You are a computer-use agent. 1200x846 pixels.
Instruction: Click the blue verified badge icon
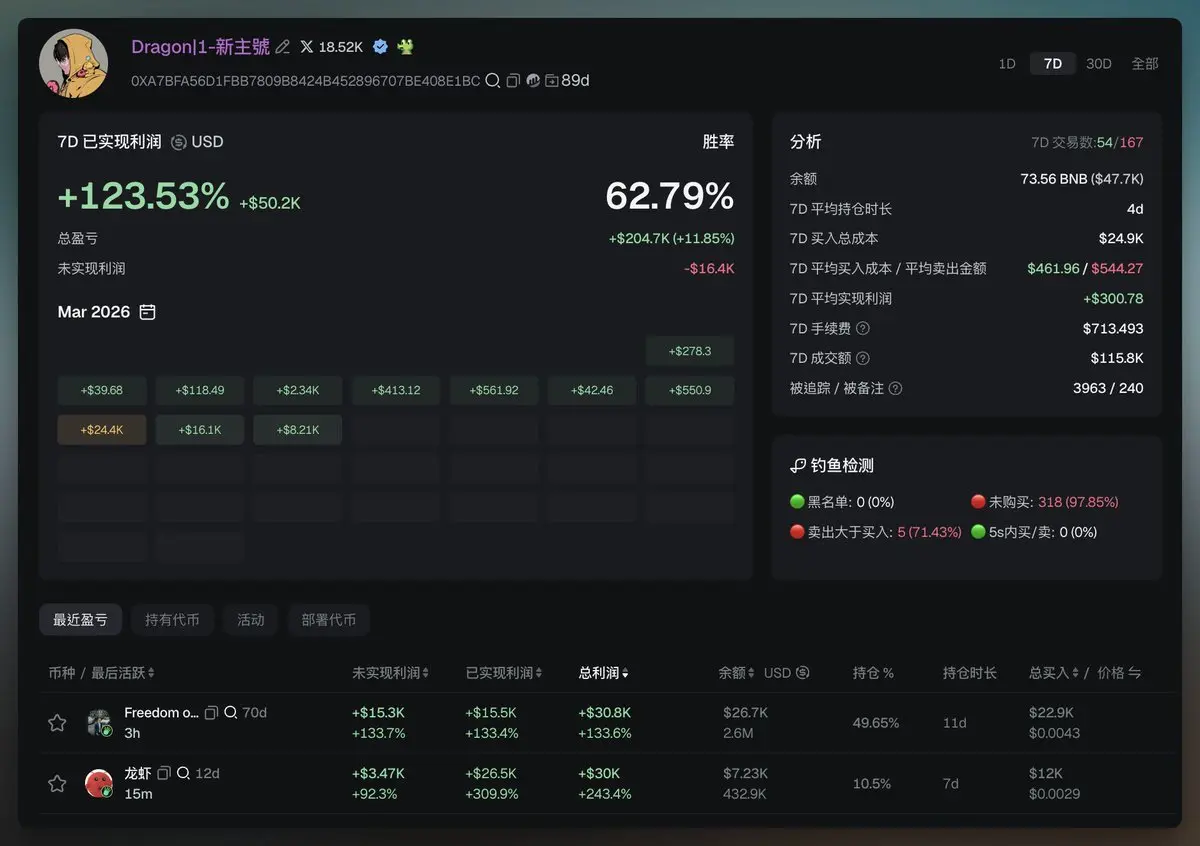point(380,47)
